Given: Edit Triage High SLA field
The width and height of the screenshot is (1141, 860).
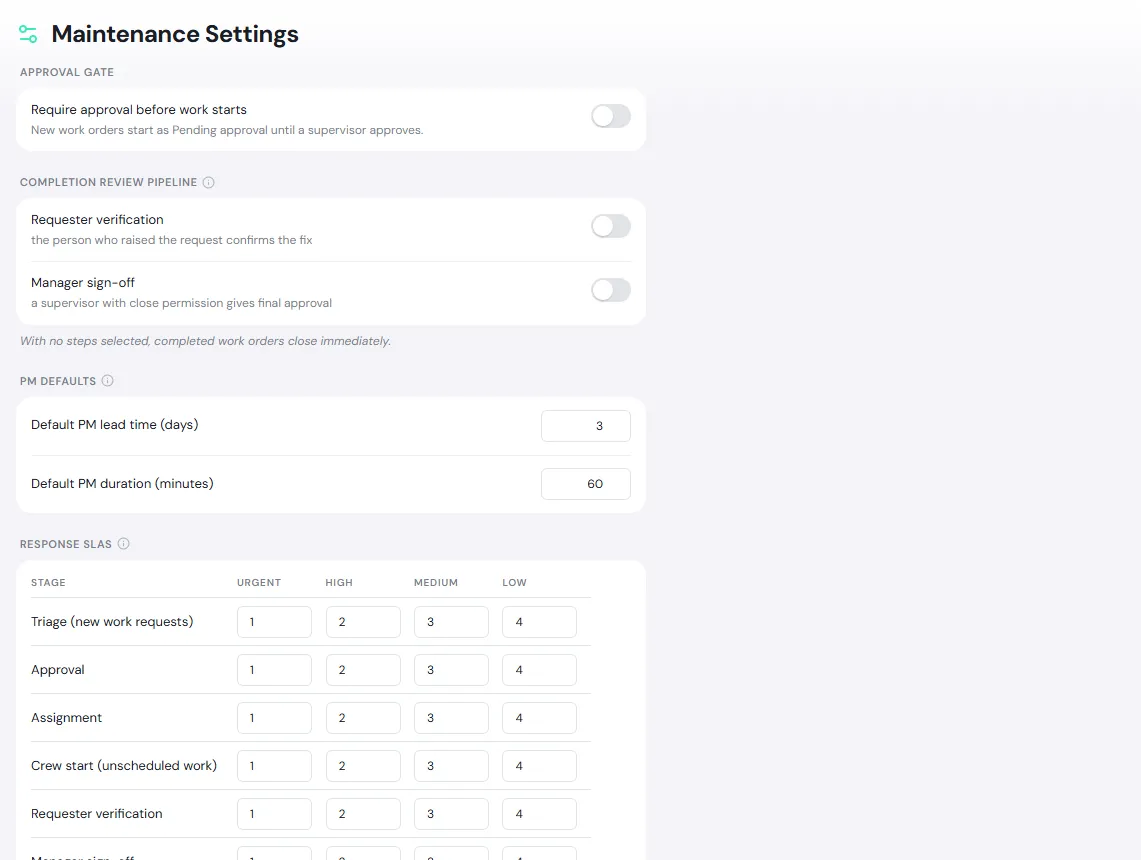Looking at the screenshot, I should (363, 622).
